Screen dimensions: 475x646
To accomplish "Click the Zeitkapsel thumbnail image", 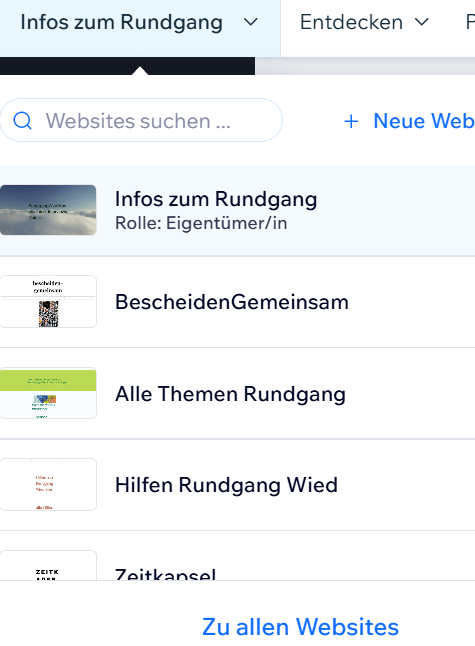I will coord(48,565).
